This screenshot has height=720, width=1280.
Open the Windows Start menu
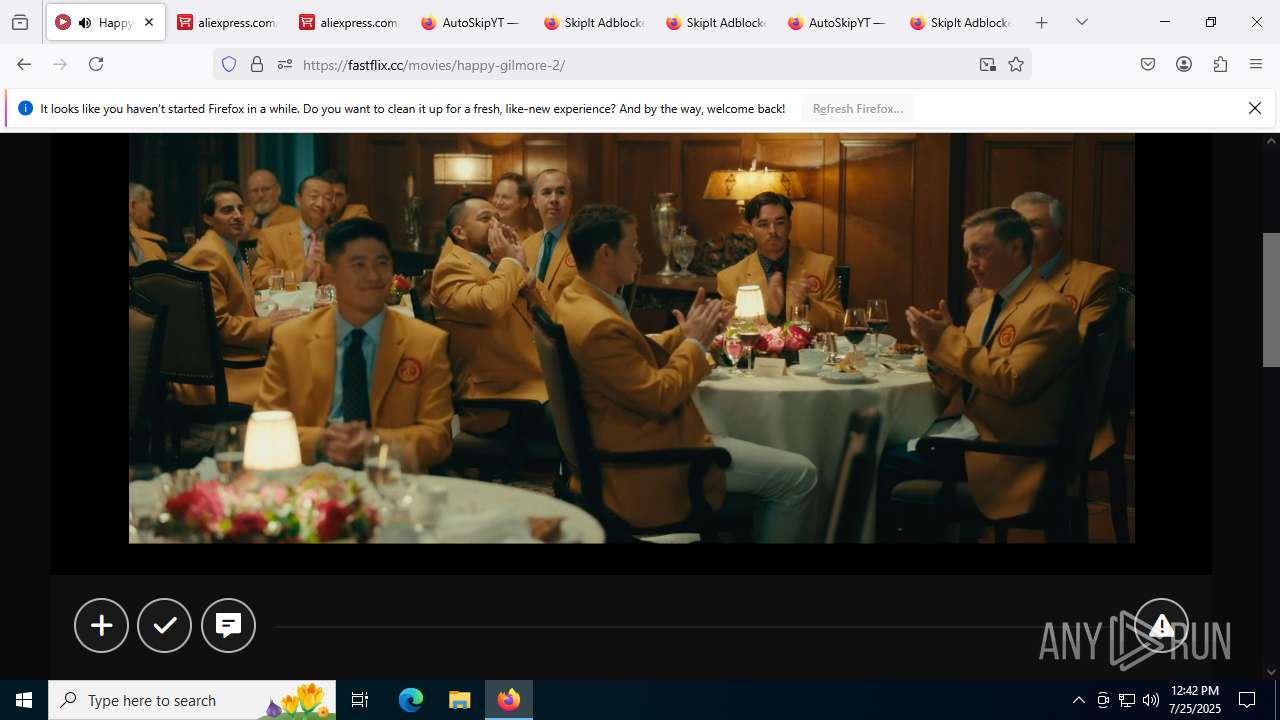[24, 700]
